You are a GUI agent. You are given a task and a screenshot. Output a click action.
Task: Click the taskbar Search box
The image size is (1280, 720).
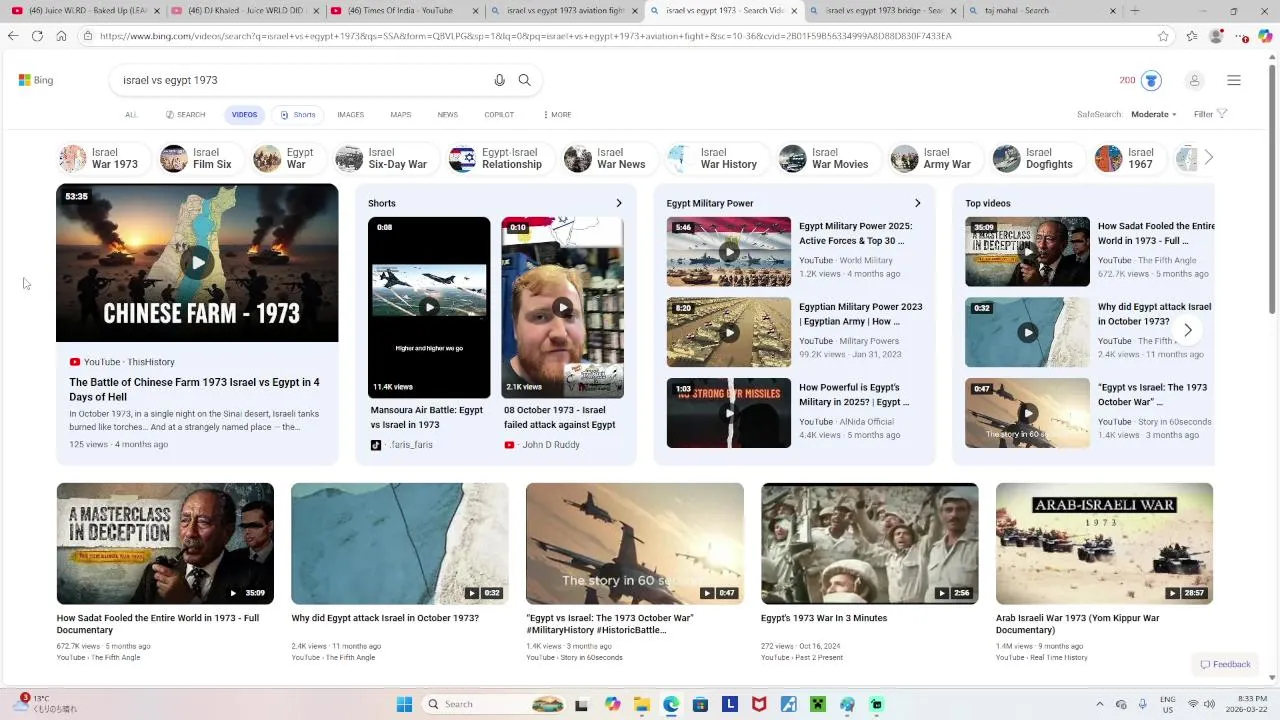(x=494, y=704)
